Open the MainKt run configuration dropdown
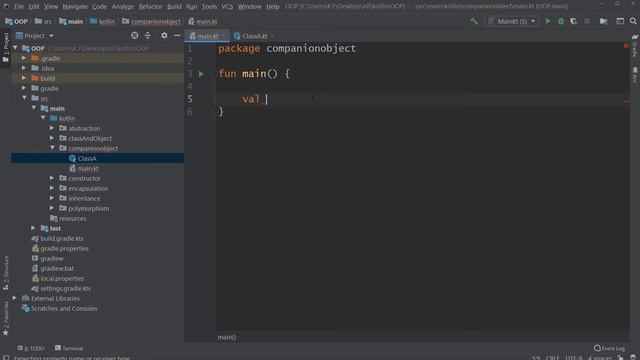Viewport: 640px width, 360px height. click(513, 21)
